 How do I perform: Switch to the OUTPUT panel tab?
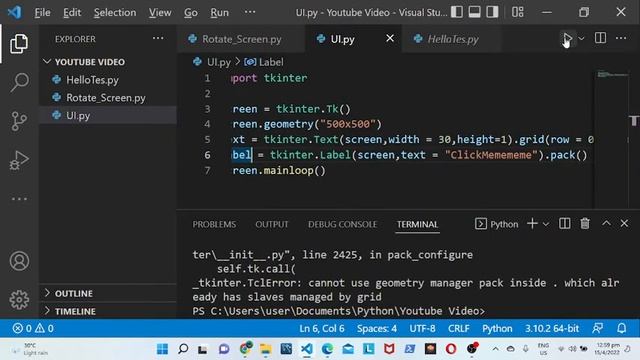[272, 224]
